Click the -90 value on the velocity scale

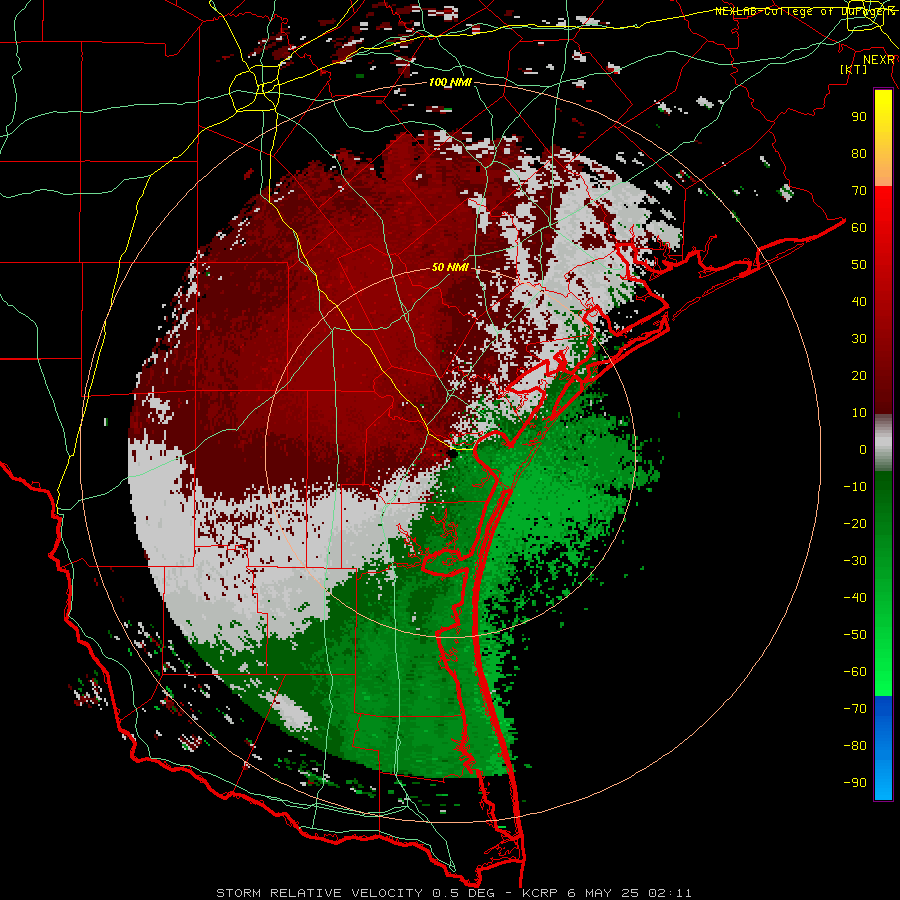855,783
